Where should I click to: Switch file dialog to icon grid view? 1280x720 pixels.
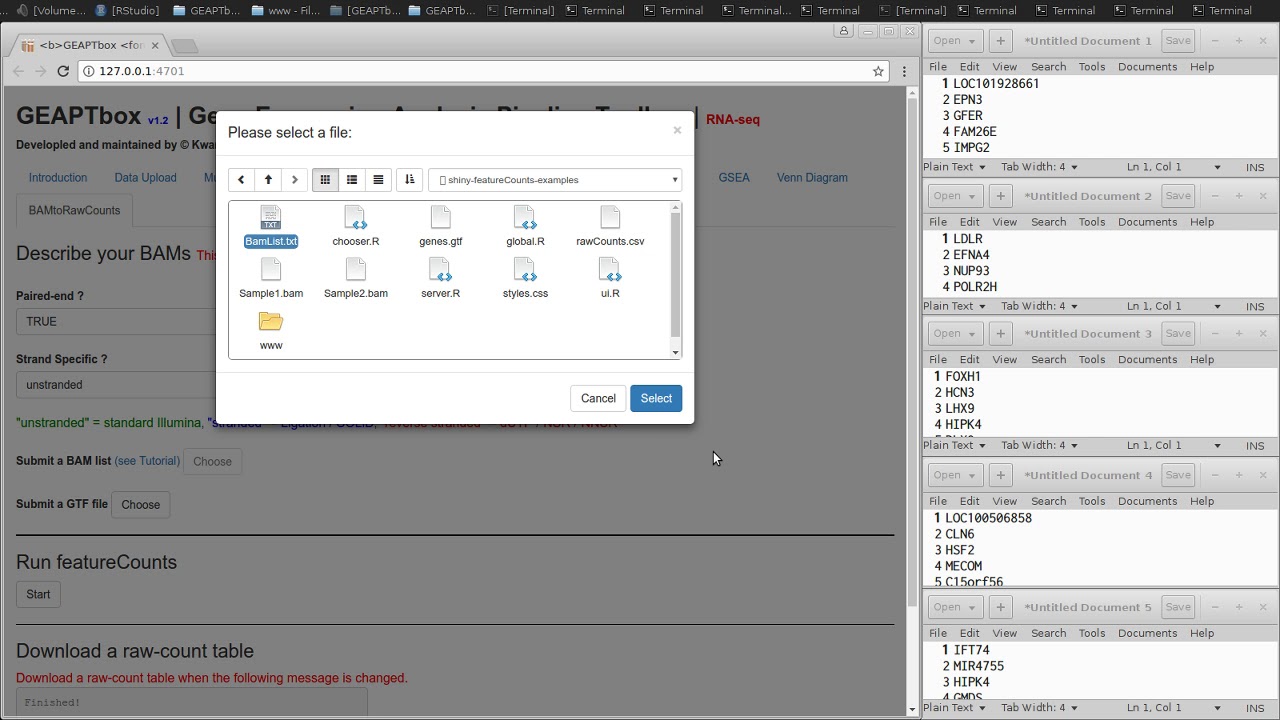(x=325, y=180)
